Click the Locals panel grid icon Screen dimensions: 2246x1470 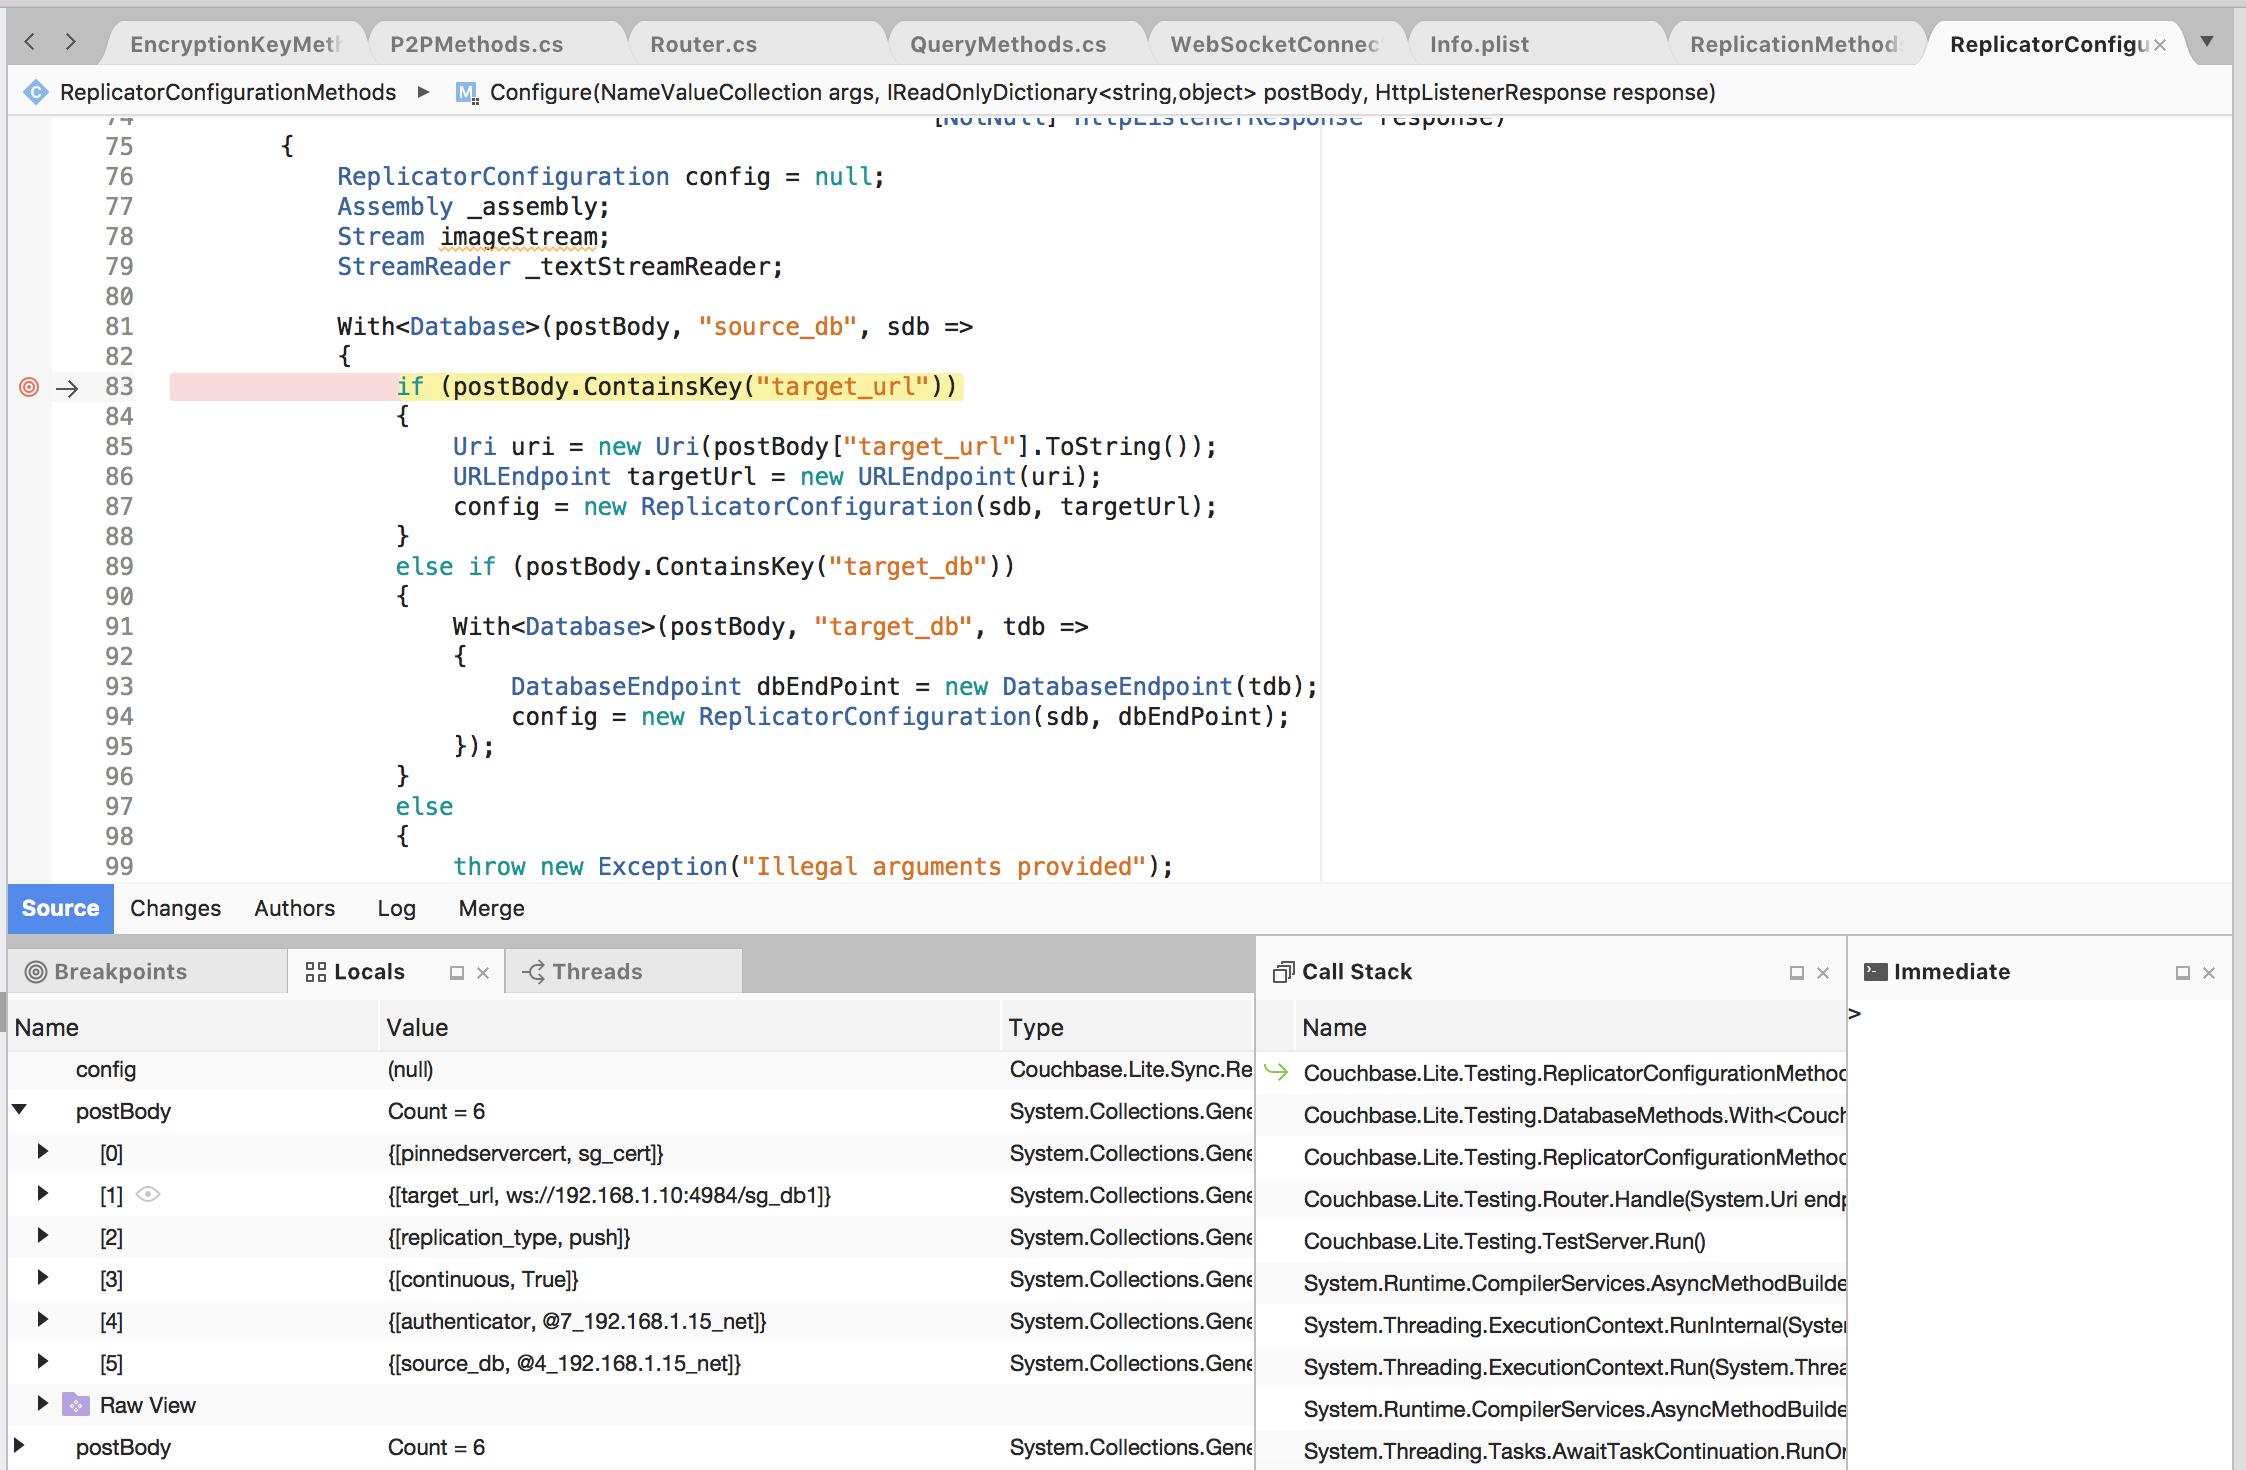click(x=315, y=971)
